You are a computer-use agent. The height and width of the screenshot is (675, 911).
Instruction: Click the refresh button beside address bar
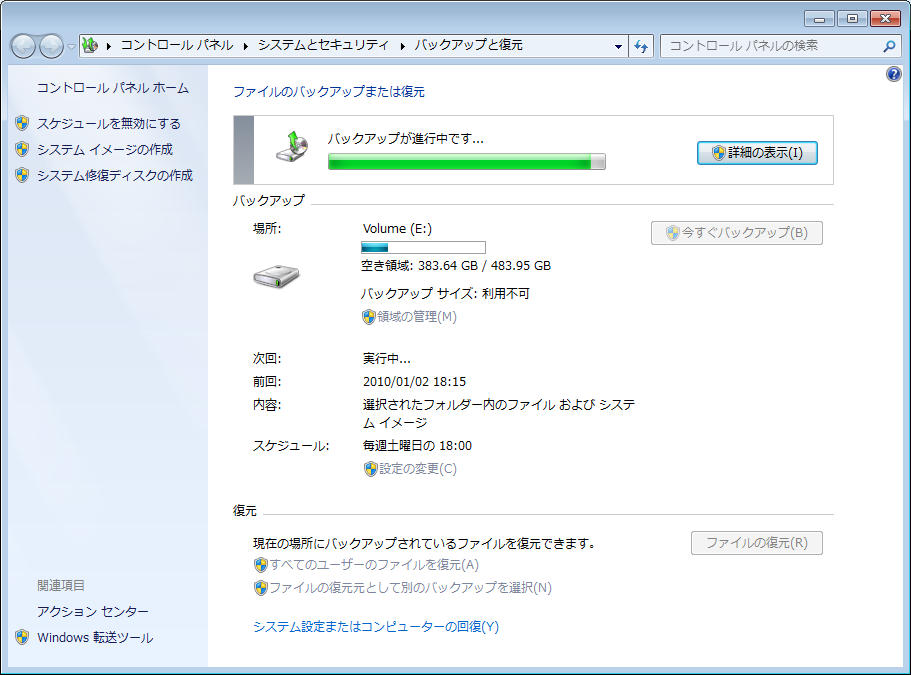coord(641,46)
